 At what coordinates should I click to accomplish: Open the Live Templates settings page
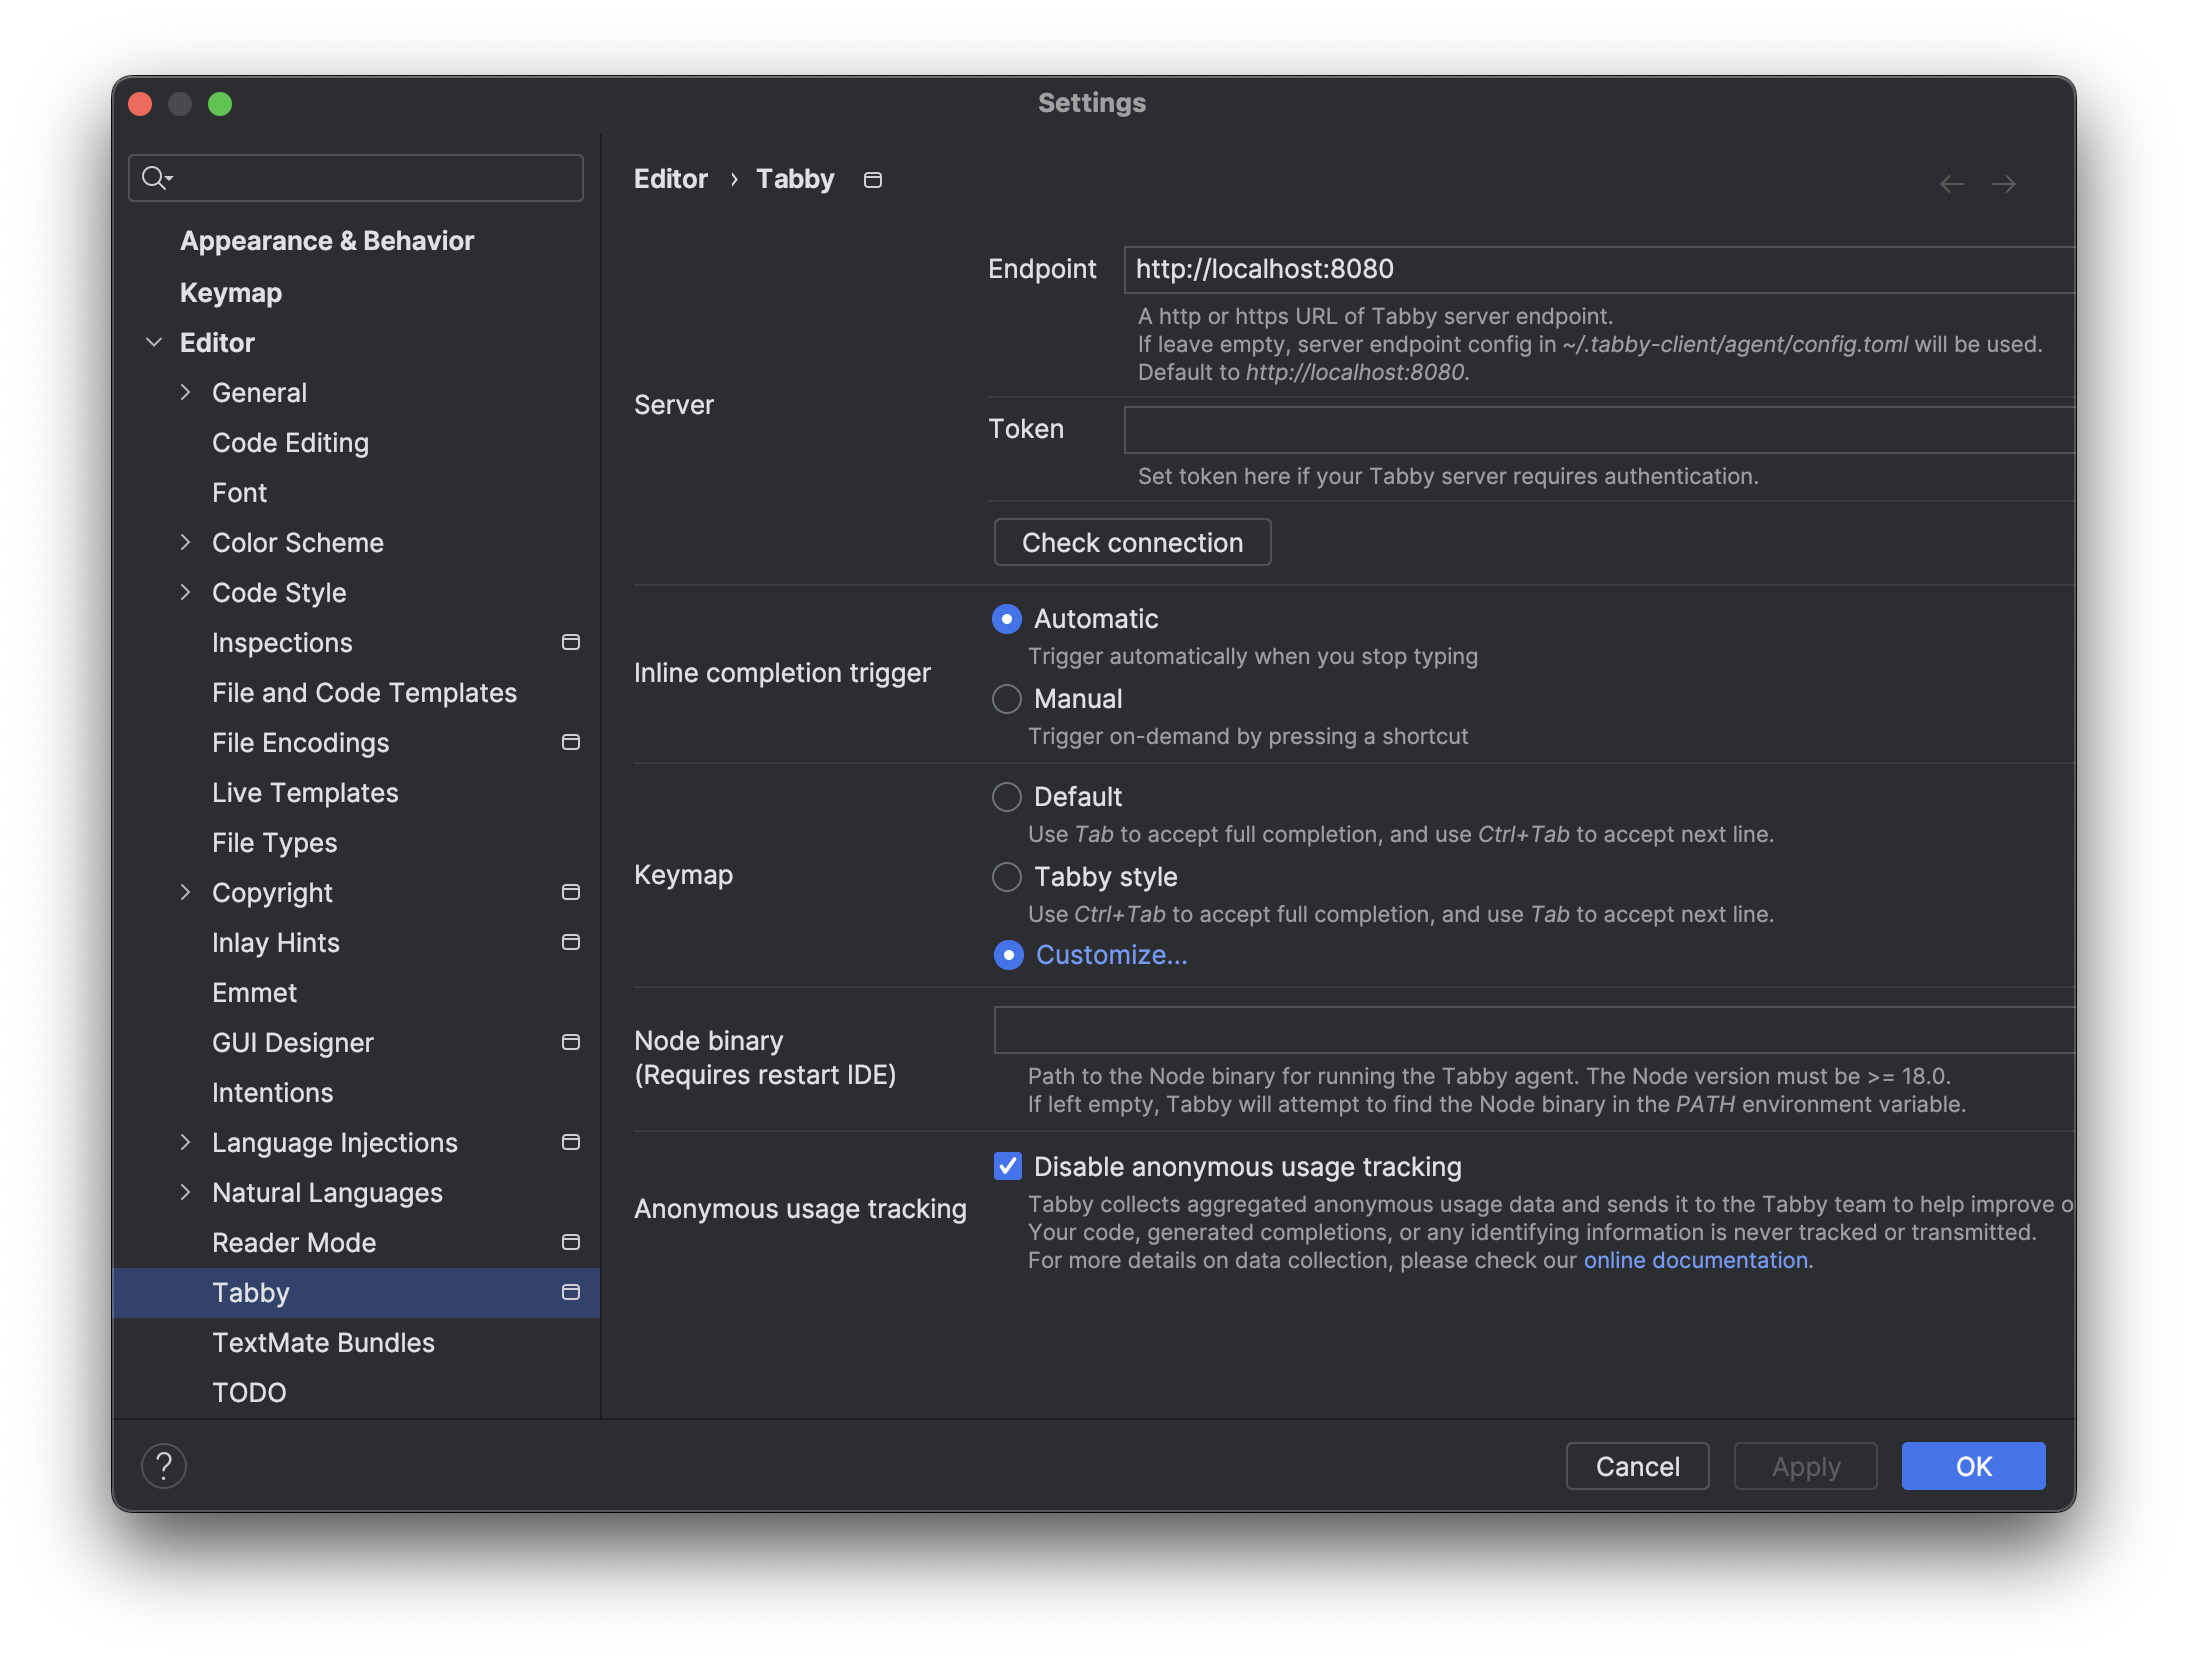pos(305,793)
